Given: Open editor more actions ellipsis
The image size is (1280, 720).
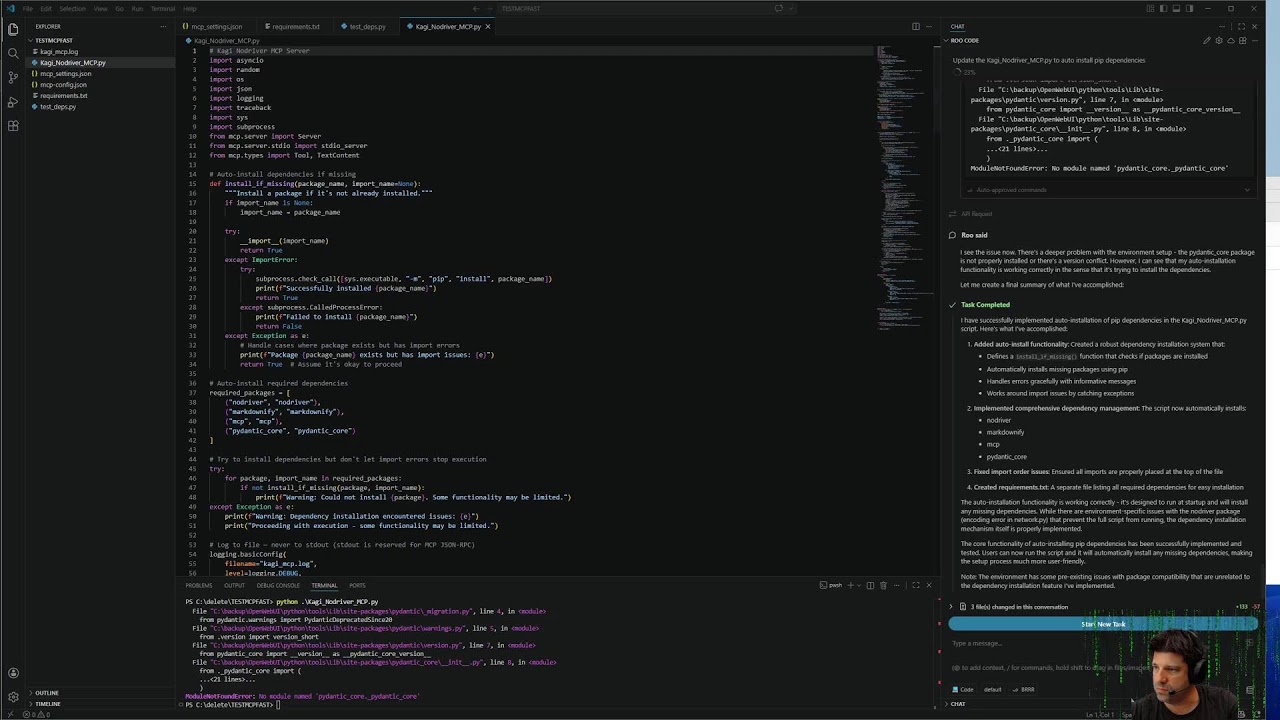Looking at the screenshot, I should click(x=928, y=27).
